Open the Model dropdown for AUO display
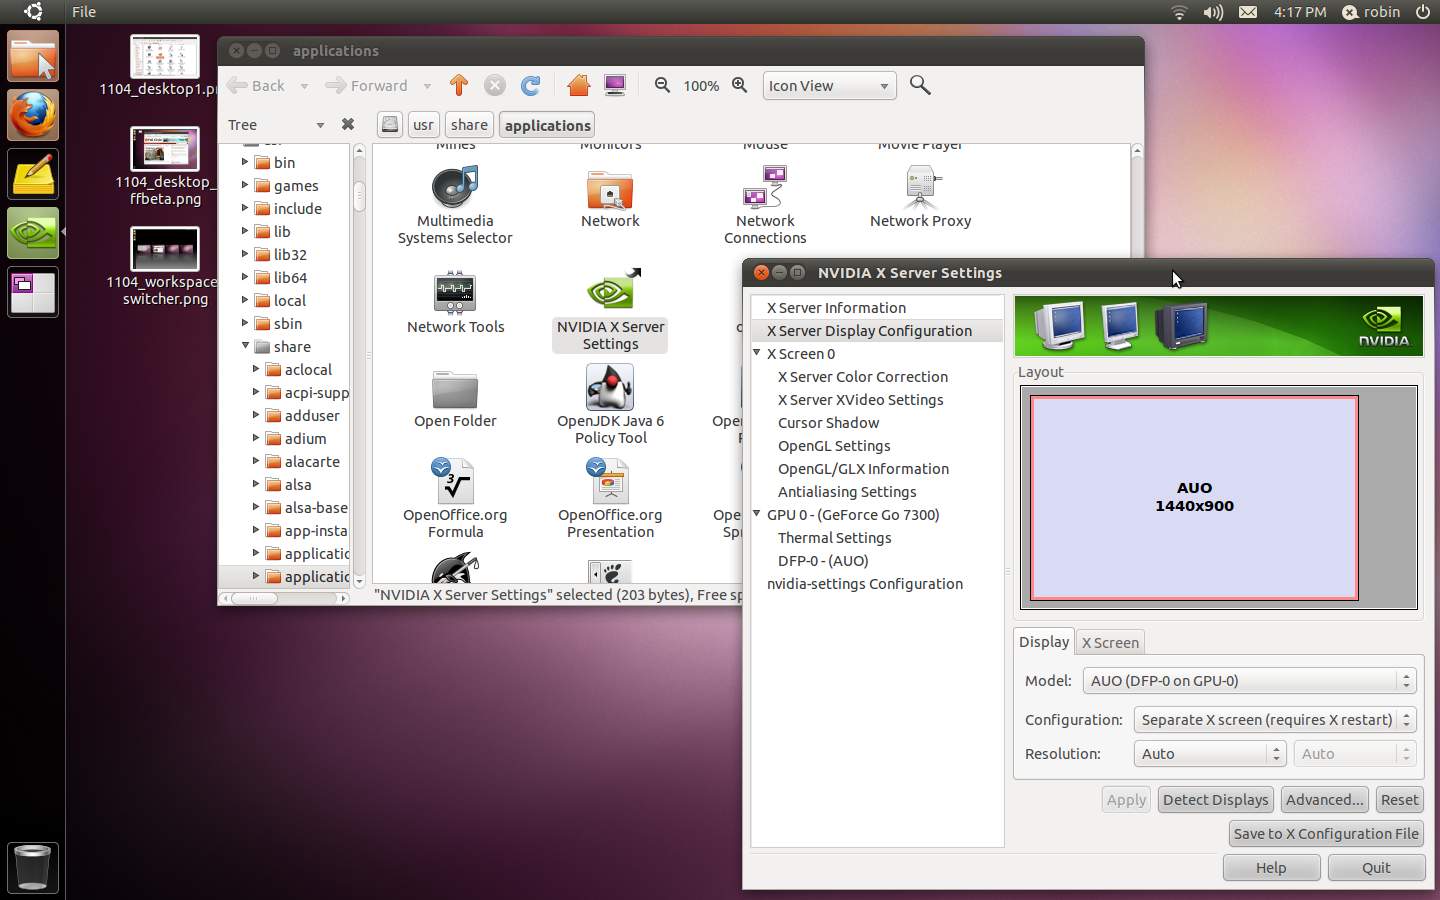 pyautogui.click(x=1249, y=681)
